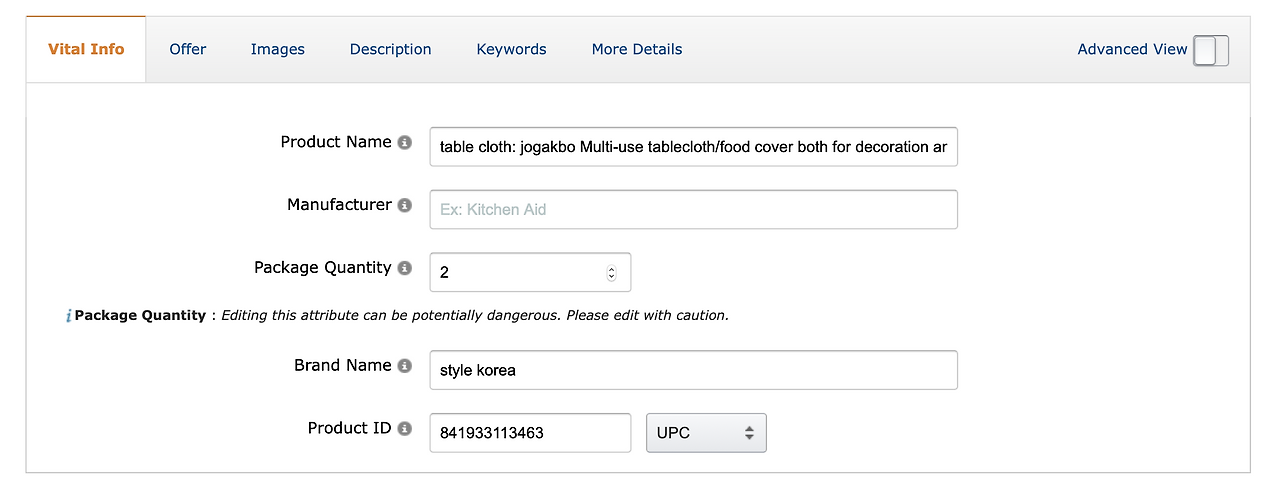Click the Package Quantity info icon
Screen dimensions: 1280x489
[404, 269]
